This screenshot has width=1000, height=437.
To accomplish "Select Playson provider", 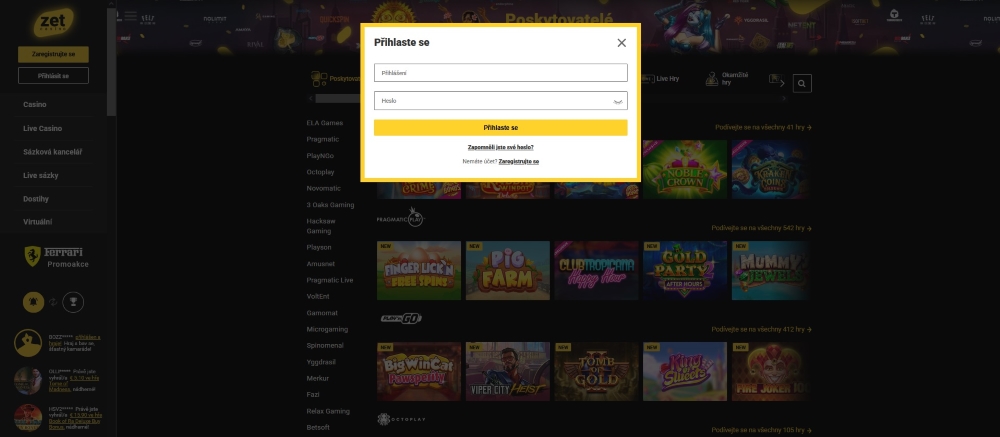I will tap(319, 247).
